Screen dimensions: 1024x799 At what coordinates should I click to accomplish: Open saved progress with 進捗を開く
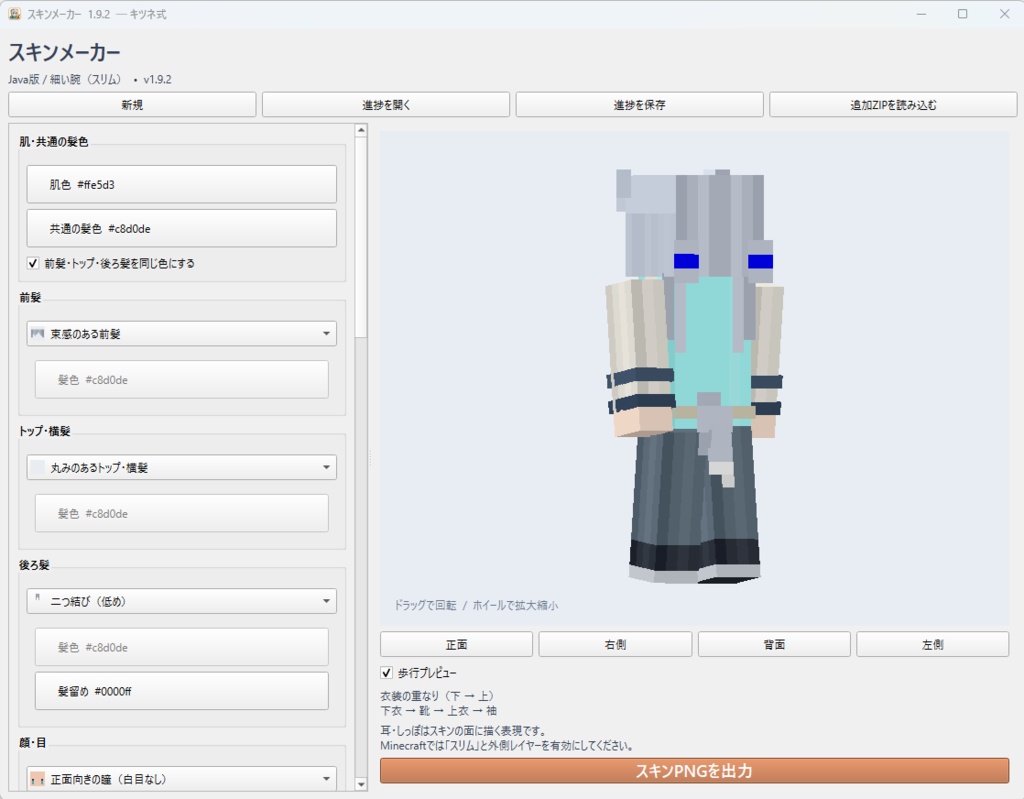click(x=386, y=105)
